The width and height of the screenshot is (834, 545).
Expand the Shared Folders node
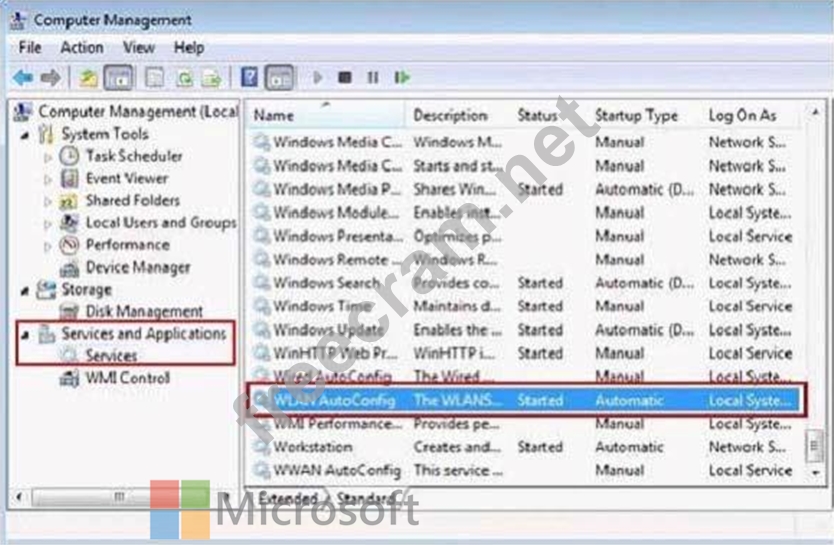pos(48,202)
